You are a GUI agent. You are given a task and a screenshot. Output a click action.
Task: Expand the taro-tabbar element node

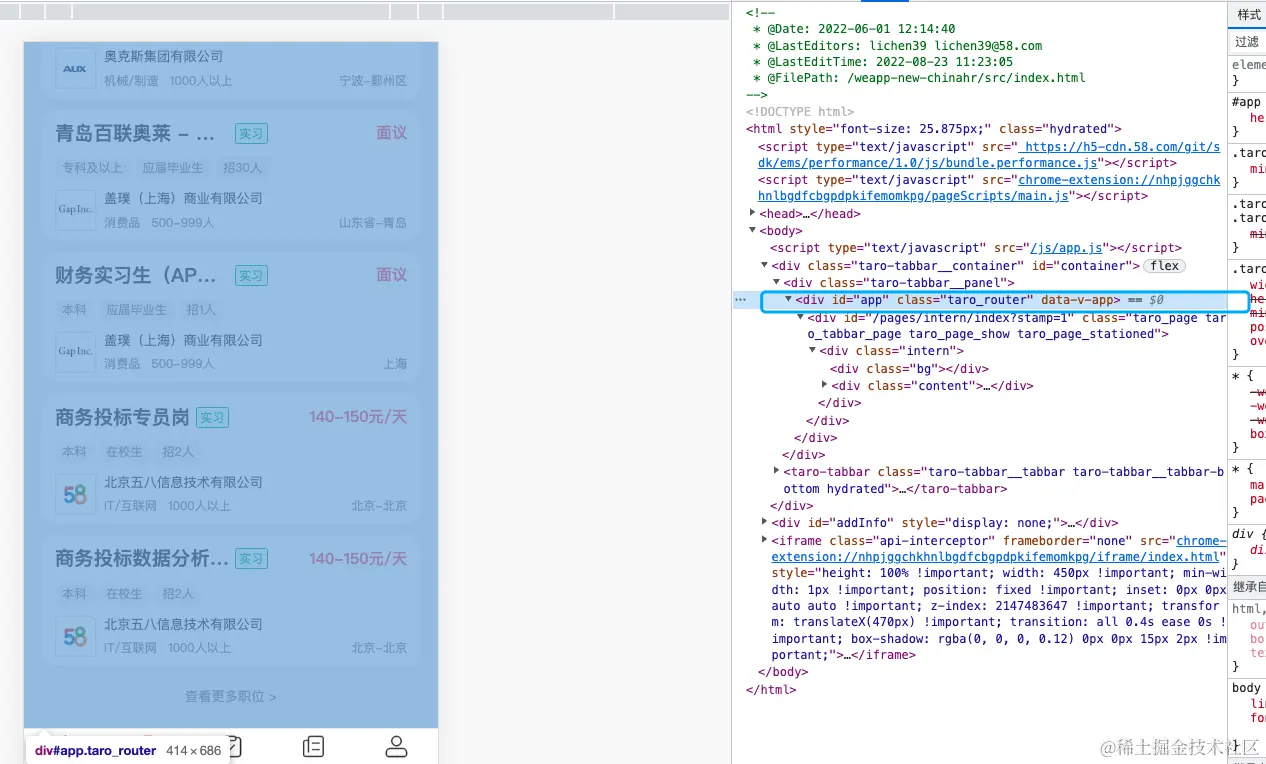(x=777, y=472)
